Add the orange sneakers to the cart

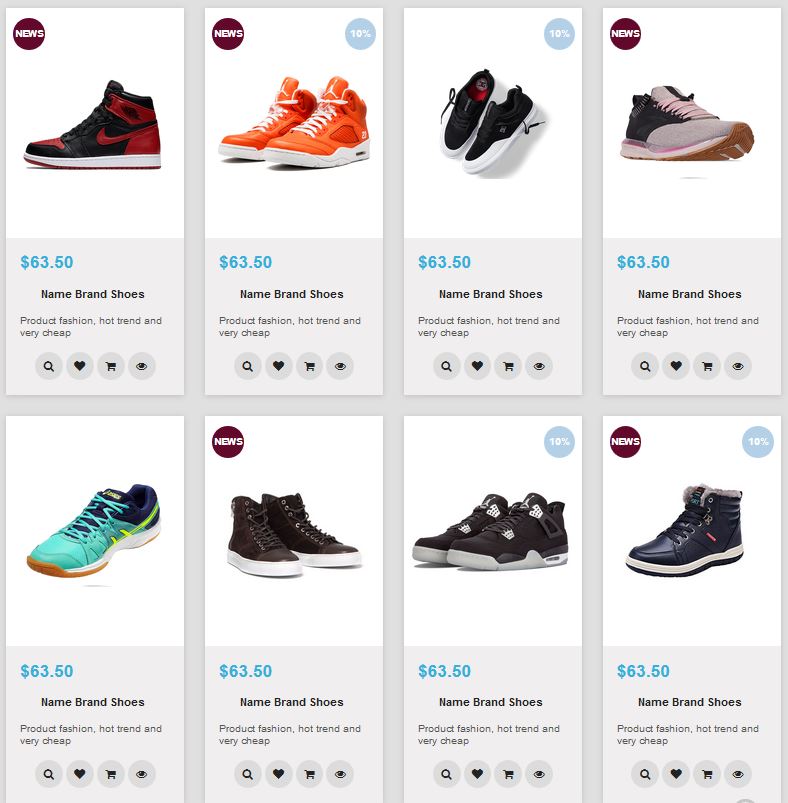309,365
